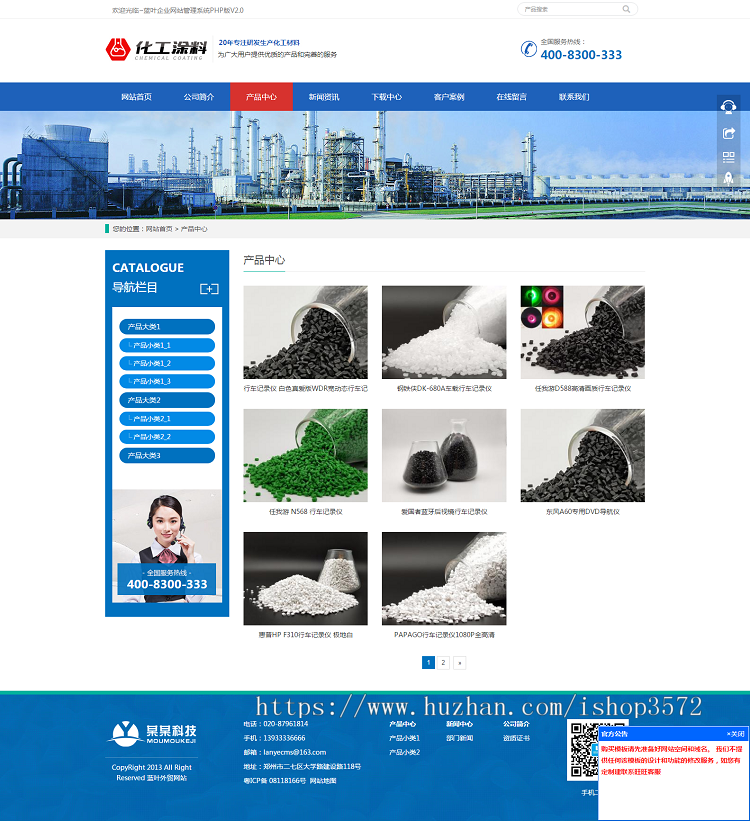Screen dimensions: 750x821
Task: Click footer 网站地图 link
Action: click(323, 780)
